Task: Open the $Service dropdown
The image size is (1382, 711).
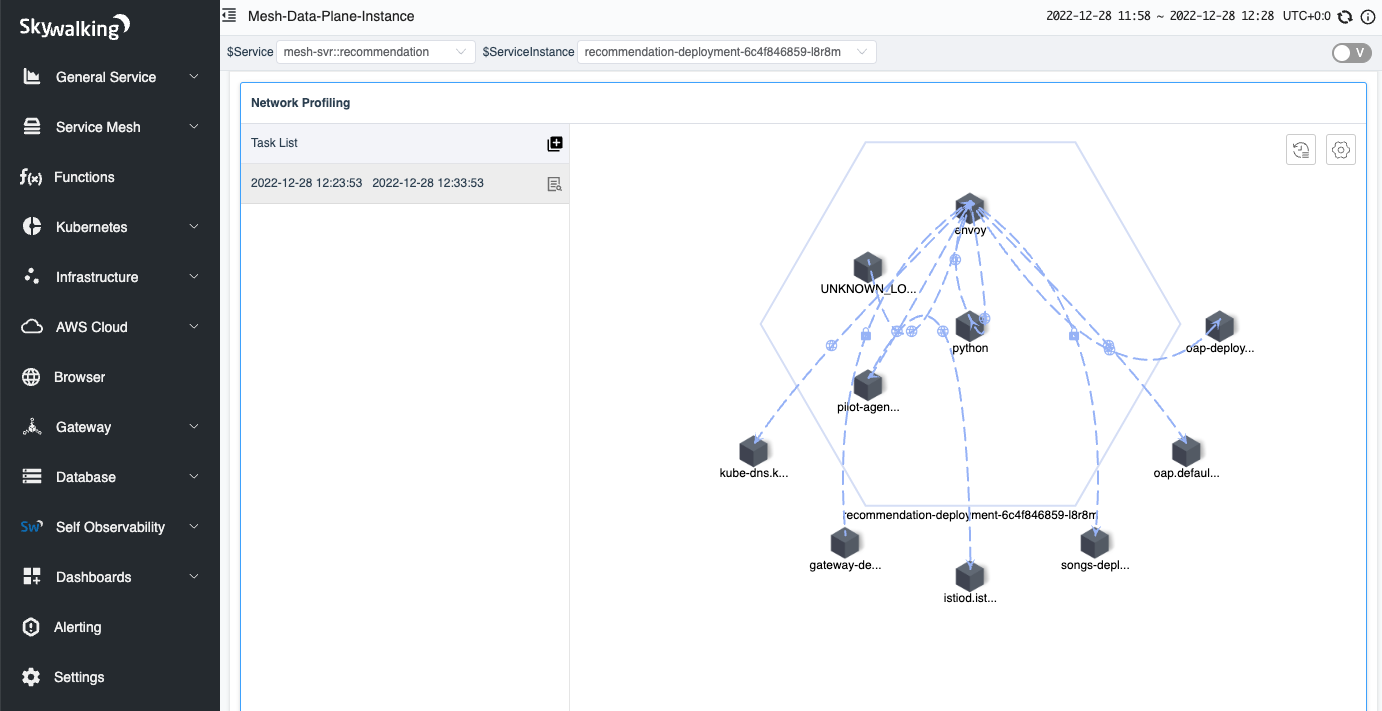Action: click(376, 52)
